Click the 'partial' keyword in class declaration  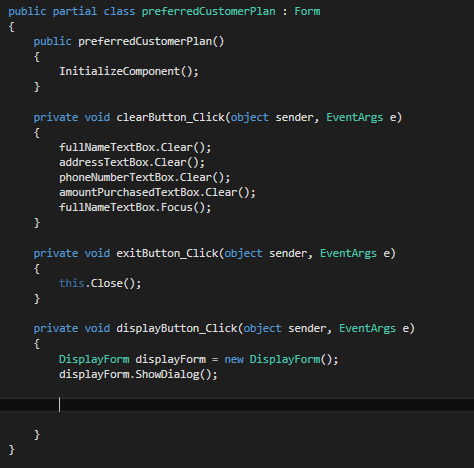(75, 11)
